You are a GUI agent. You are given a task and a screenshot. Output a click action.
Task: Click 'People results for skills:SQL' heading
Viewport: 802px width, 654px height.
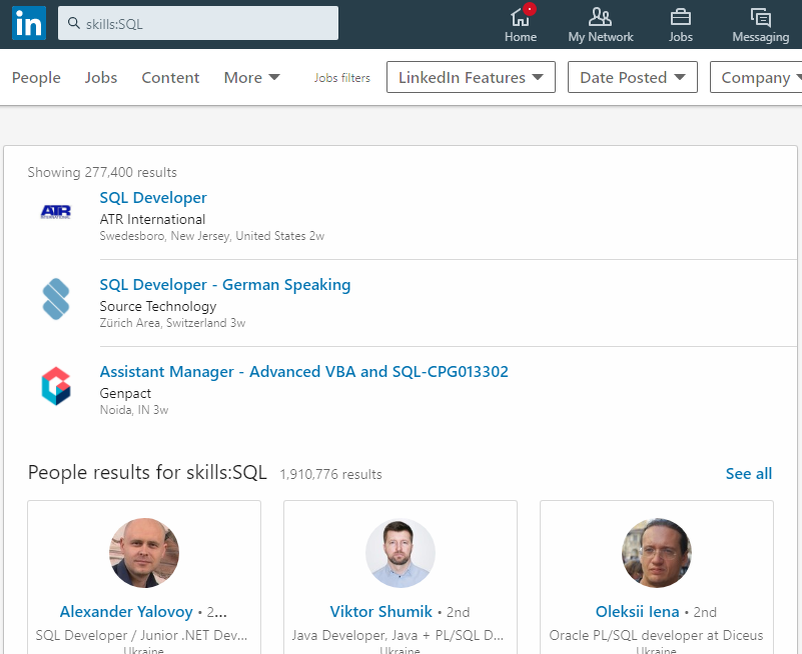coord(147,472)
